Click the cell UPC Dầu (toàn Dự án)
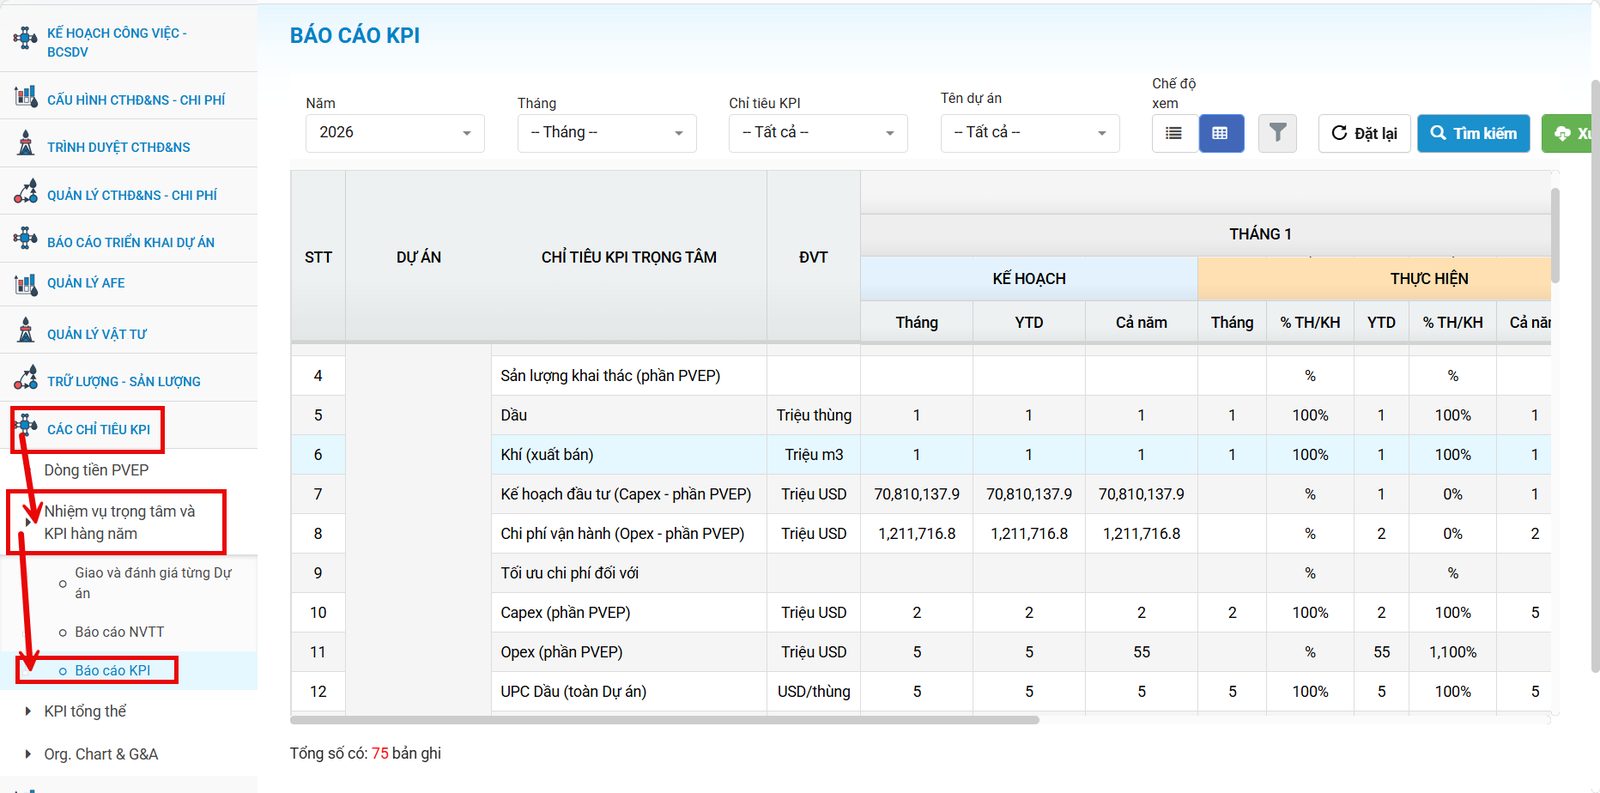 [x=628, y=691]
